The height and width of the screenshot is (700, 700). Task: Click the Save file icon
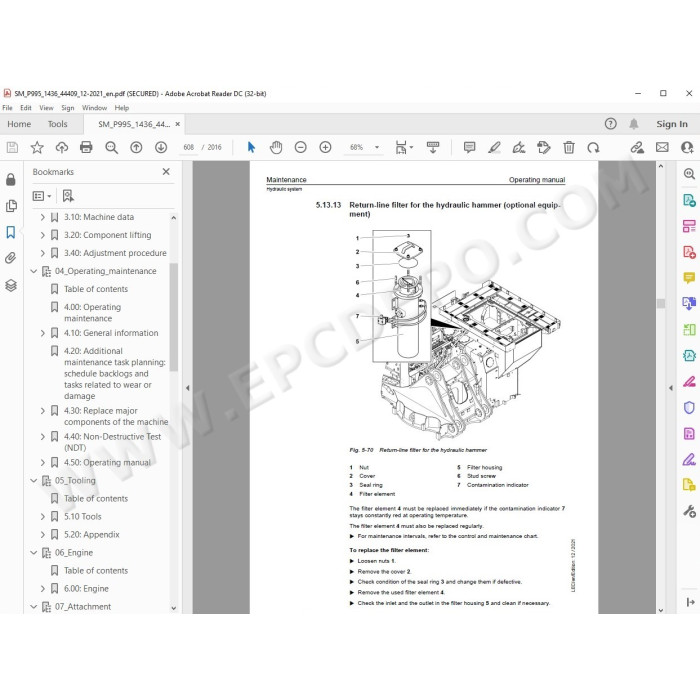pyautogui.click(x=12, y=147)
